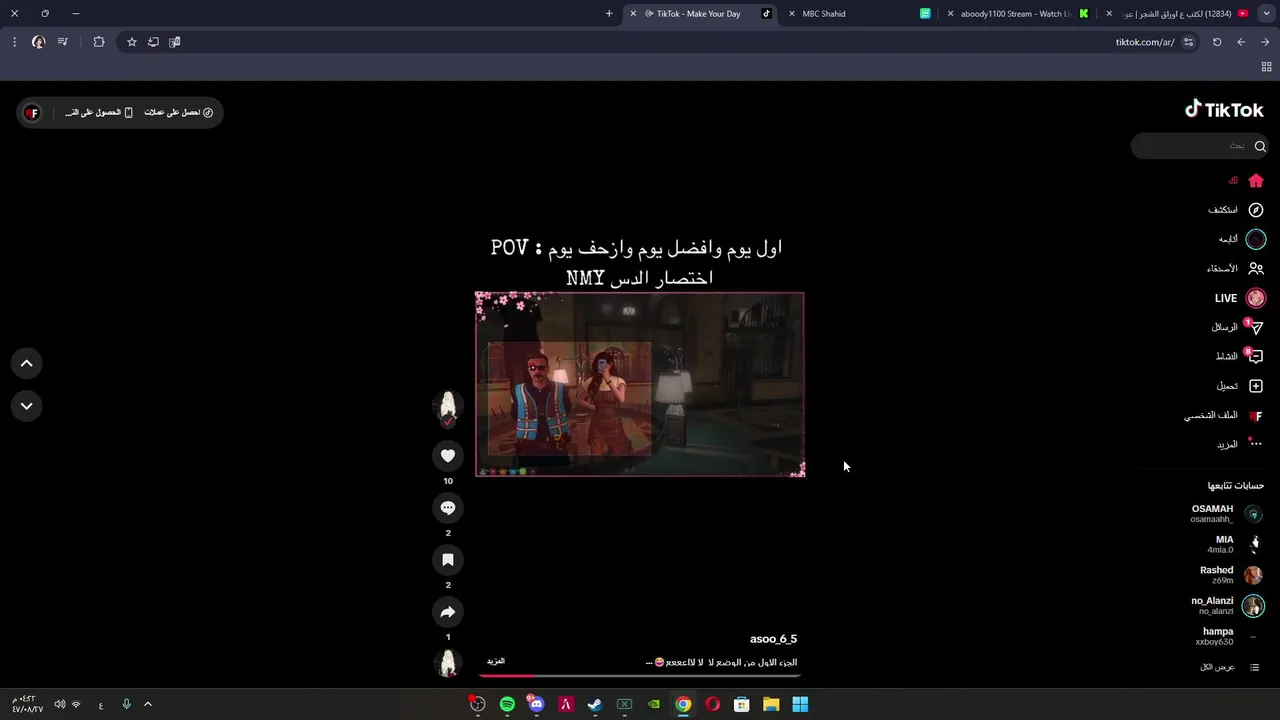
Task: Open the media control icon in toolbar
Action: (x=63, y=42)
